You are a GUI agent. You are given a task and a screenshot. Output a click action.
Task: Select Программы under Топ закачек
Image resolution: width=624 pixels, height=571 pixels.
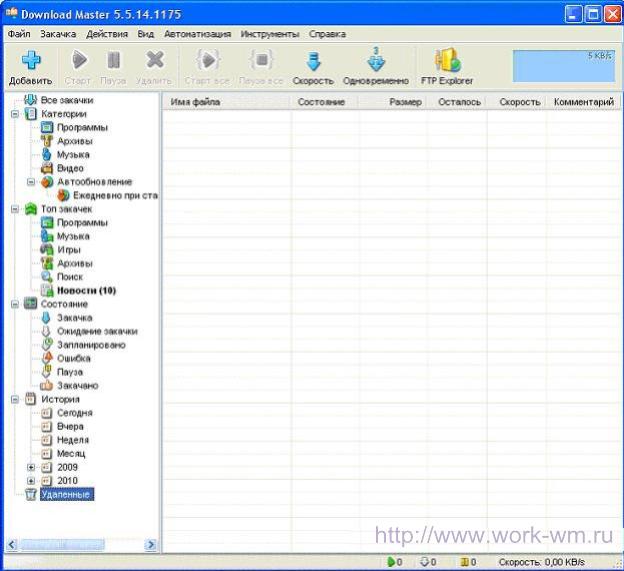point(82,222)
